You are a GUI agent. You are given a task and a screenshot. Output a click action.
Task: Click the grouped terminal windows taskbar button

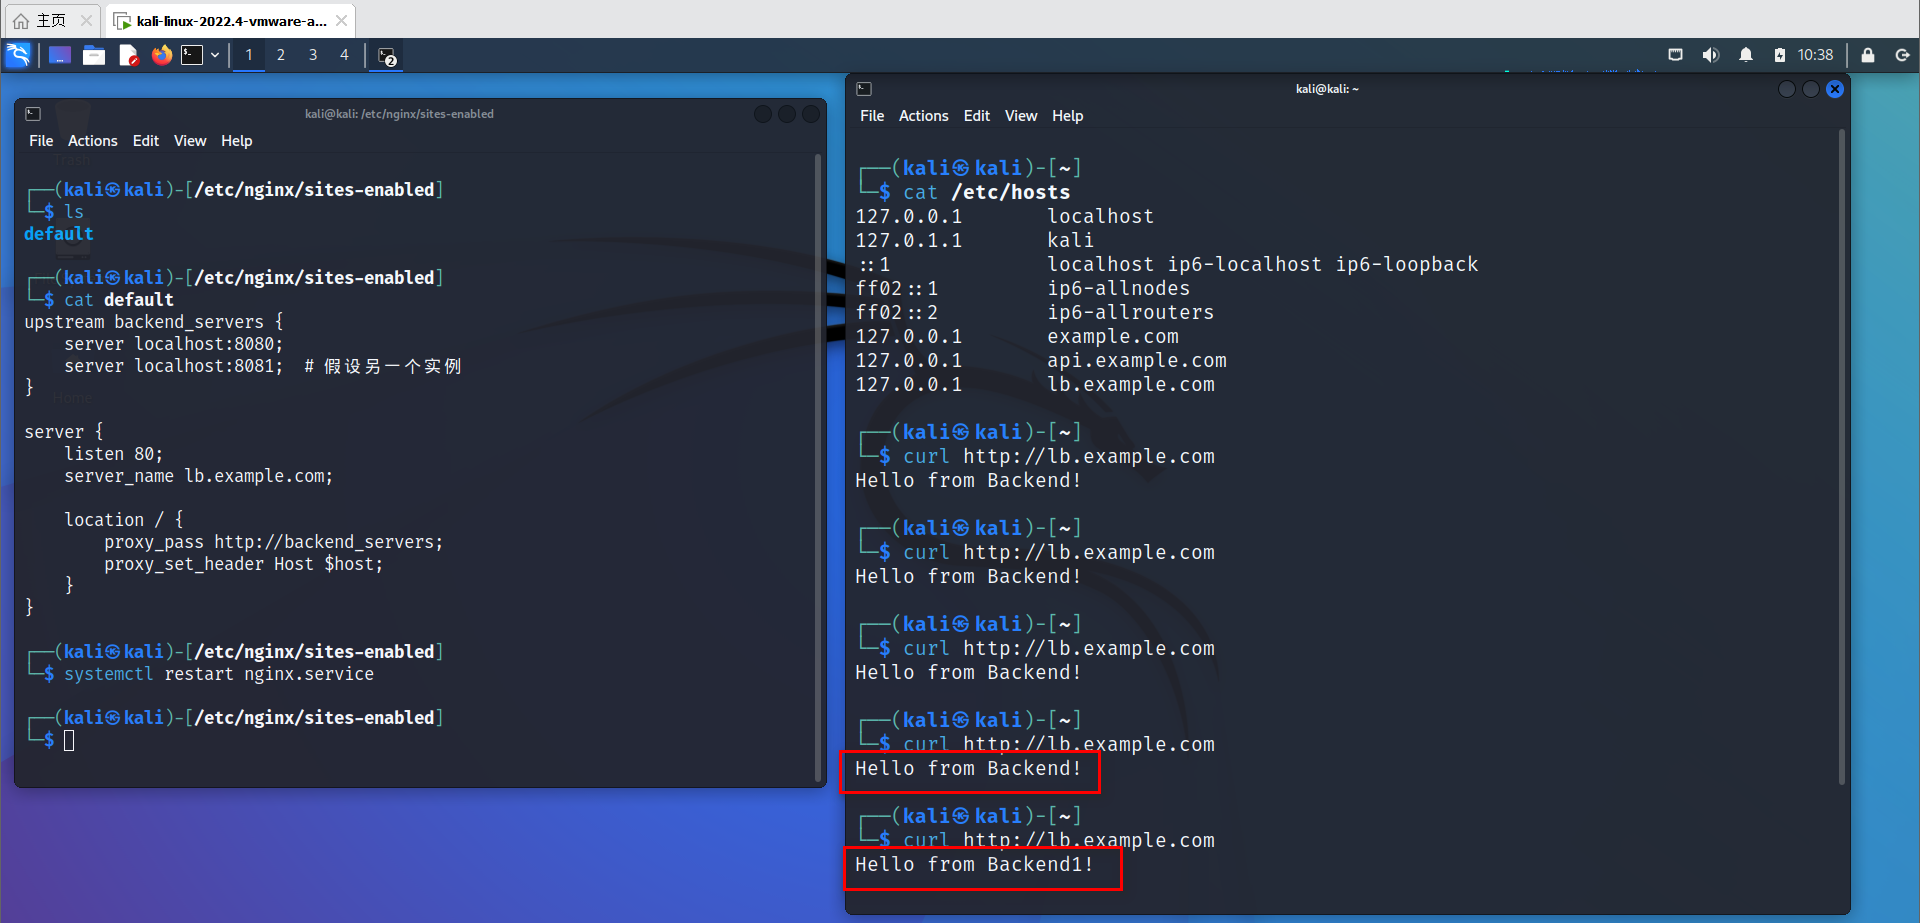tap(388, 56)
